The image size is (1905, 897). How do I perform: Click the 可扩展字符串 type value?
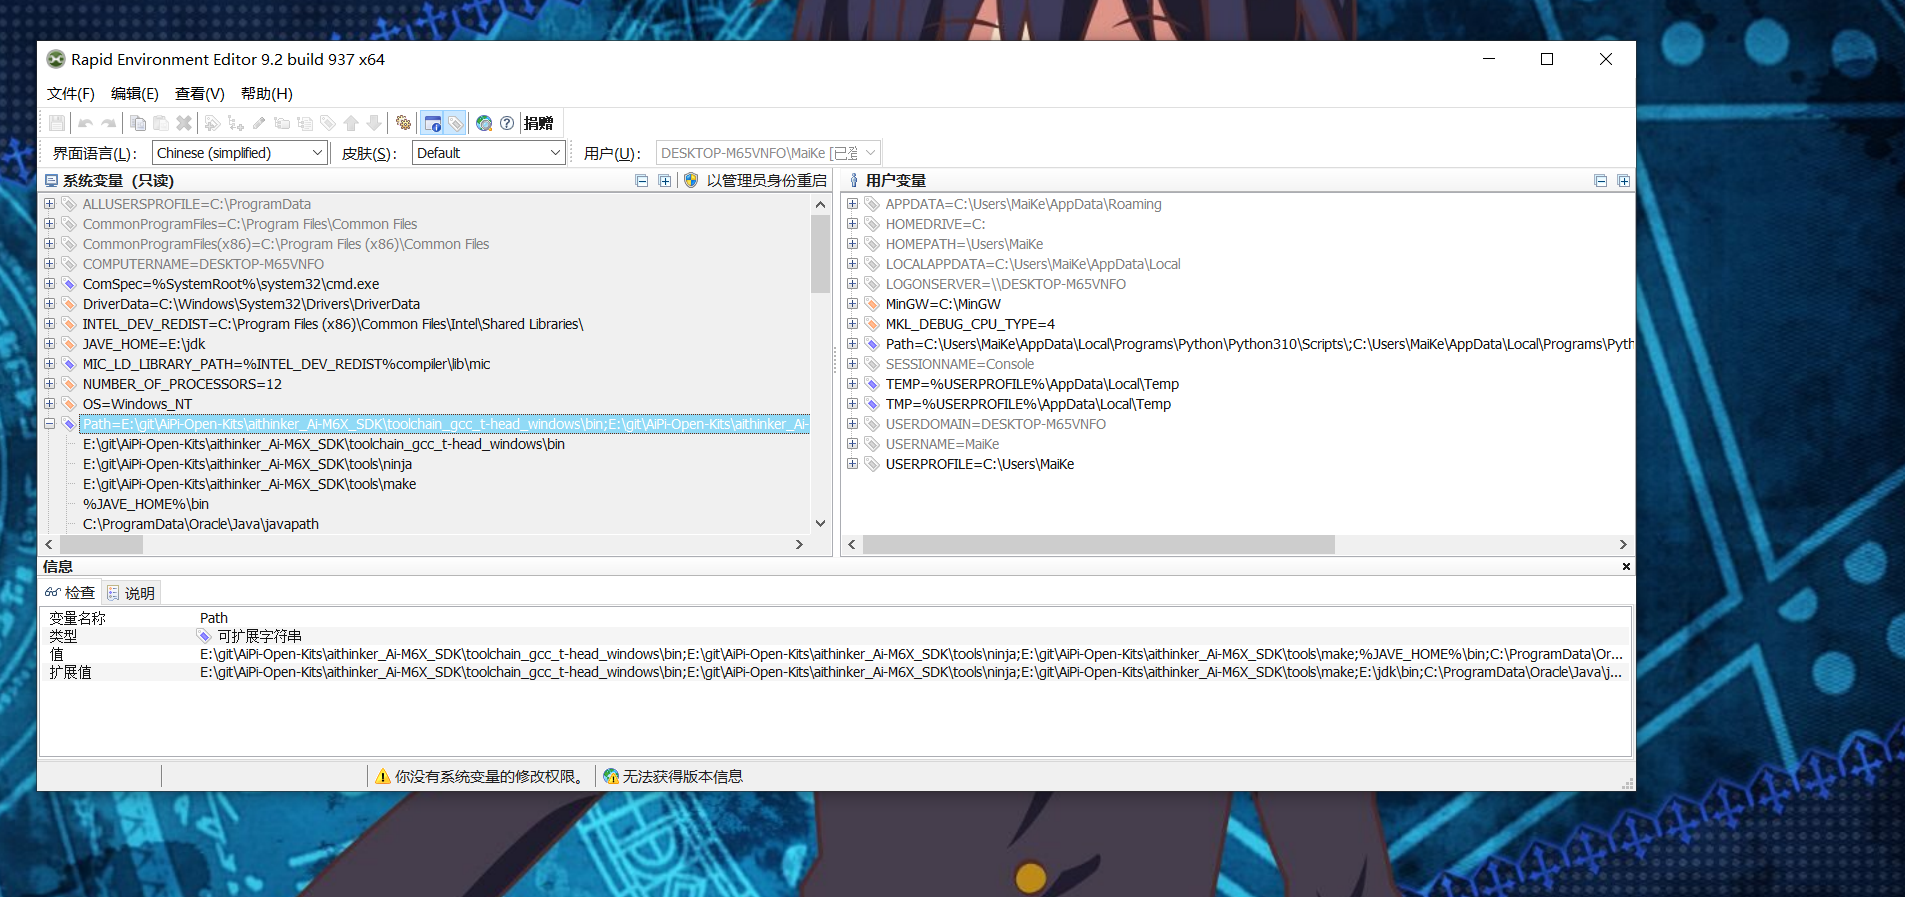[x=259, y=636]
